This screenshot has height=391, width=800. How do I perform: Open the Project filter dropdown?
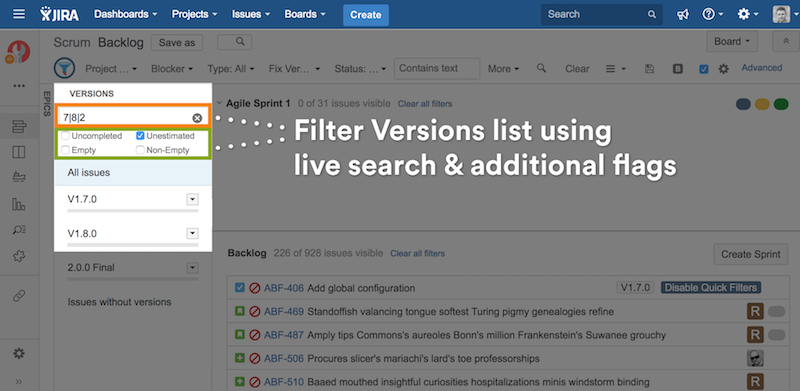coord(111,68)
